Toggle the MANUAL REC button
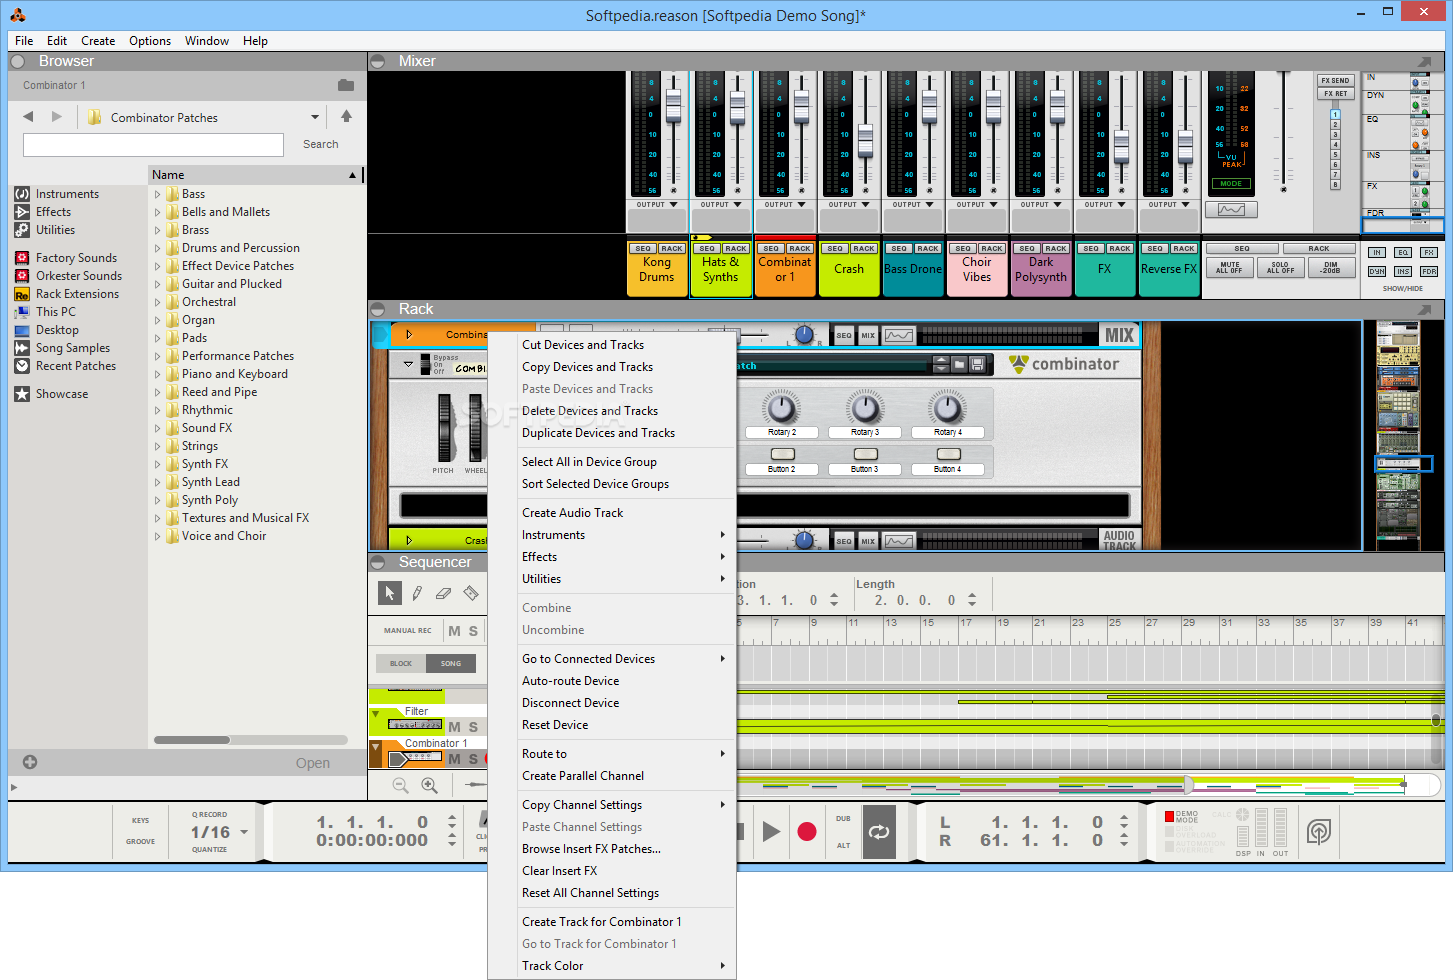Screen dimensions: 1453x980 pyautogui.click(x=408, y=631)
